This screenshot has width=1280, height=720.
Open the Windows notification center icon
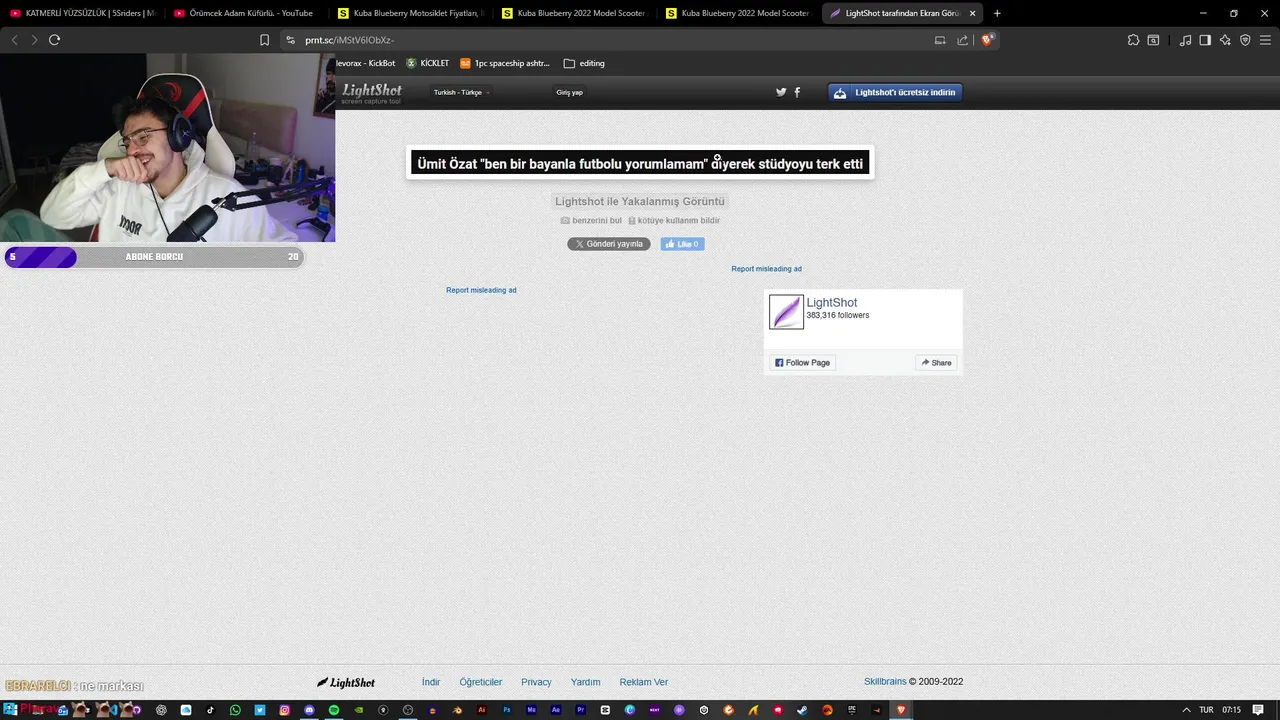[x=1258, y=710]
